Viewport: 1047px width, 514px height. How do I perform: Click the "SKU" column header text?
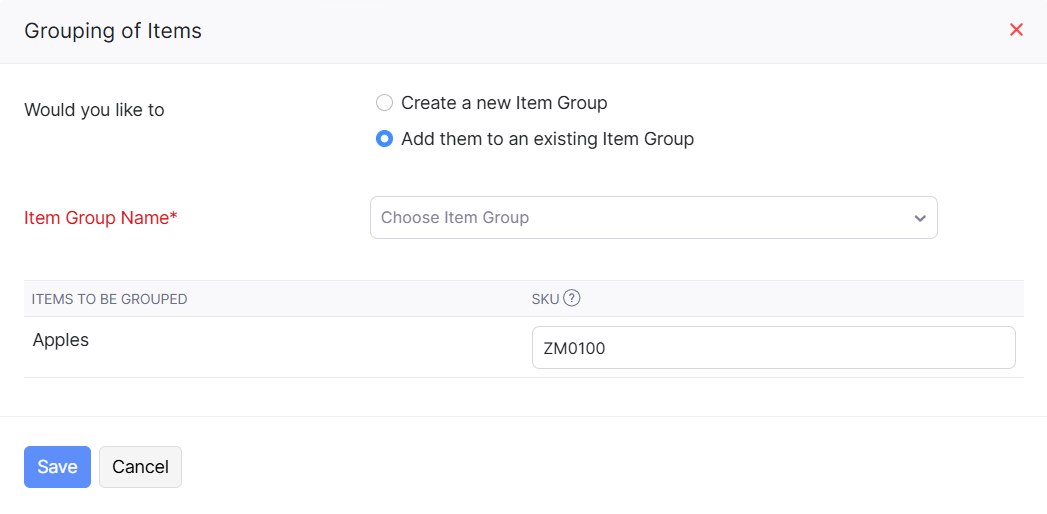pos(545,299)
